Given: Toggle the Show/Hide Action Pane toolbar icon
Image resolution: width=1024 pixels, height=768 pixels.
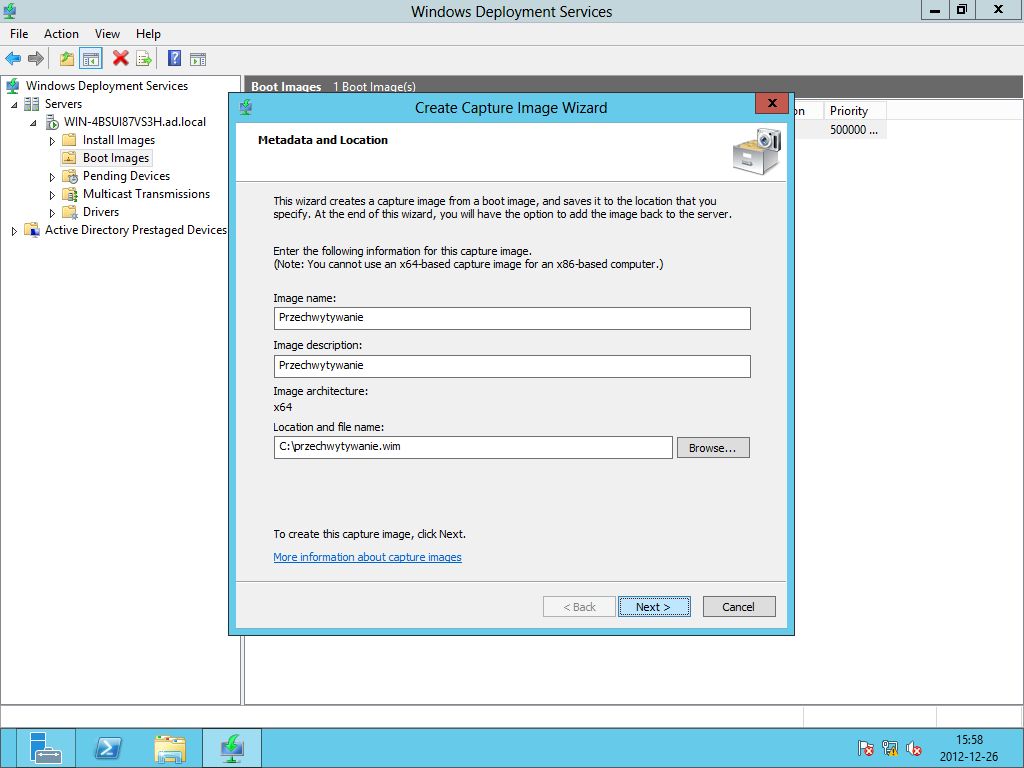Looking at the screenshot, I should 198,59.
